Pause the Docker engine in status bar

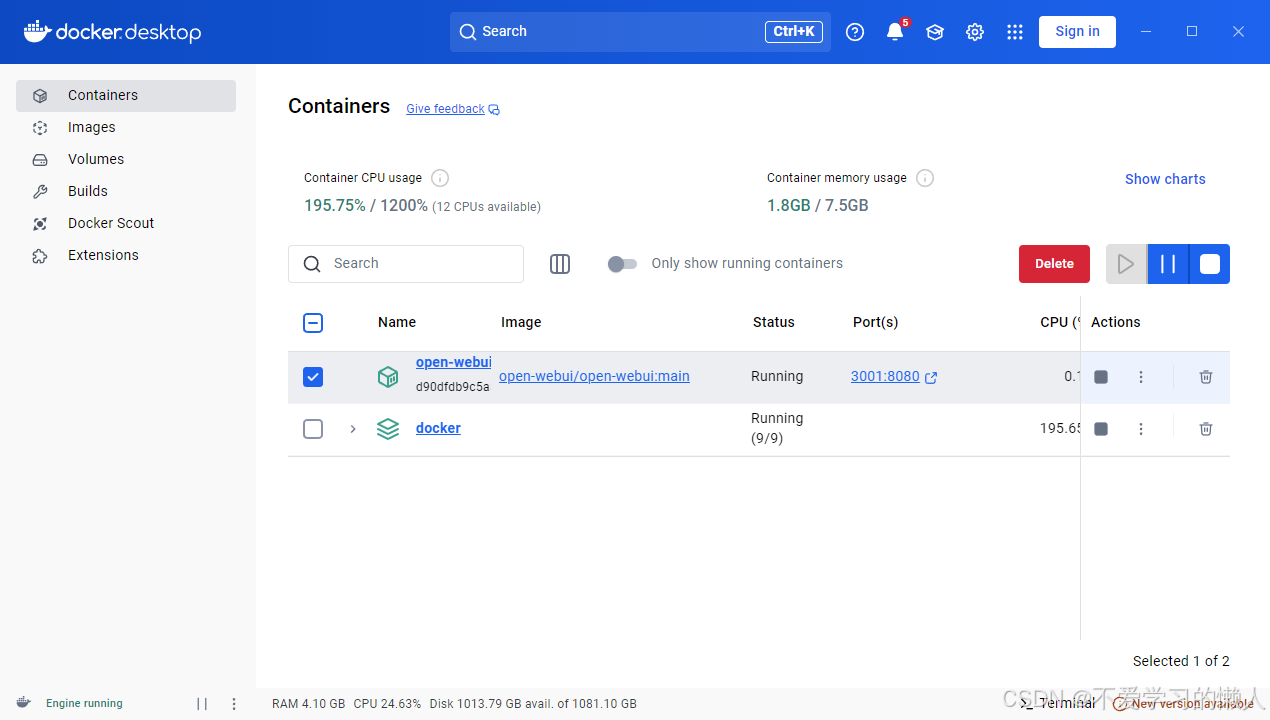202,704
